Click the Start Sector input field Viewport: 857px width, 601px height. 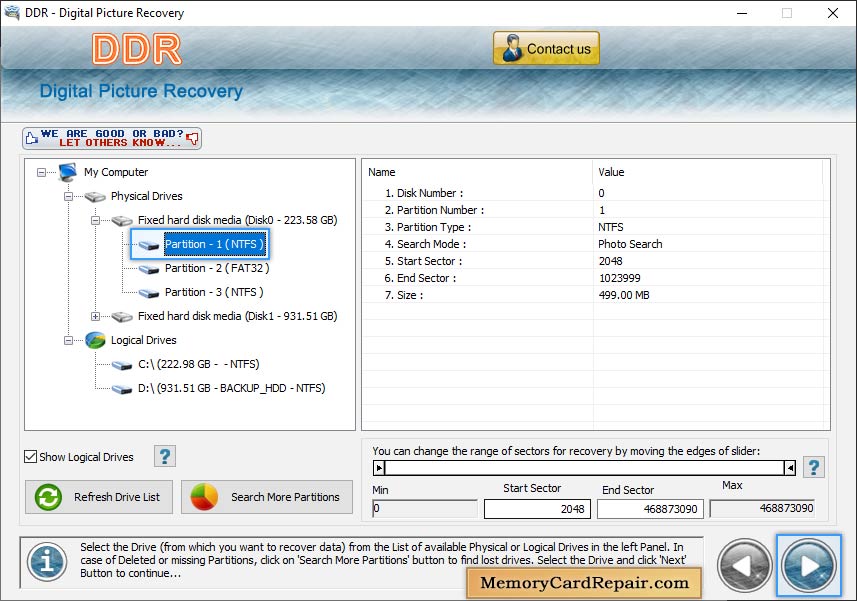click(537, 509)
